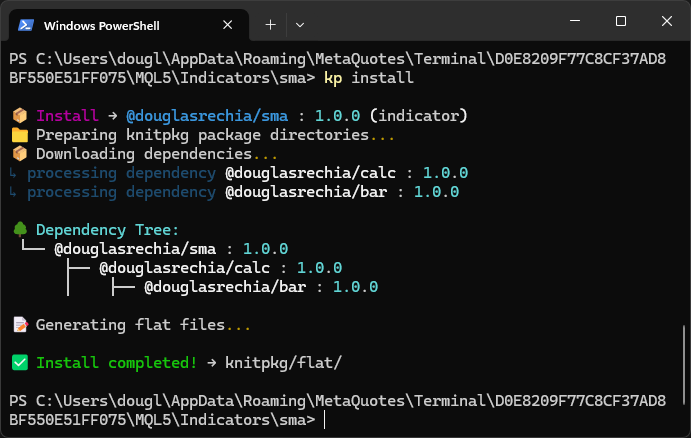Click the folder emoji beside Preparing knitpkg
The image size is (691, 438).
18,135
